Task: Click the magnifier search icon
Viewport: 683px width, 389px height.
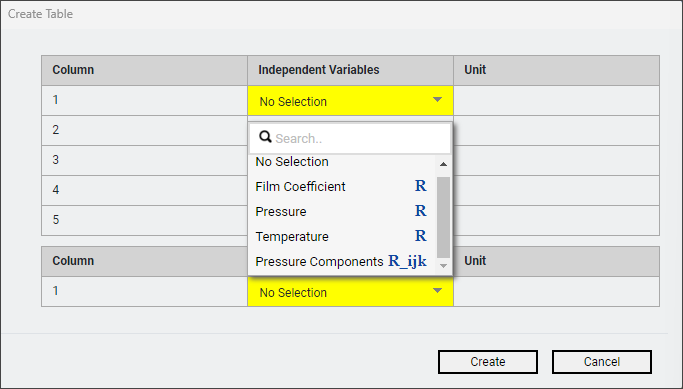Action: pyautogui.click(x=265, y=137)
